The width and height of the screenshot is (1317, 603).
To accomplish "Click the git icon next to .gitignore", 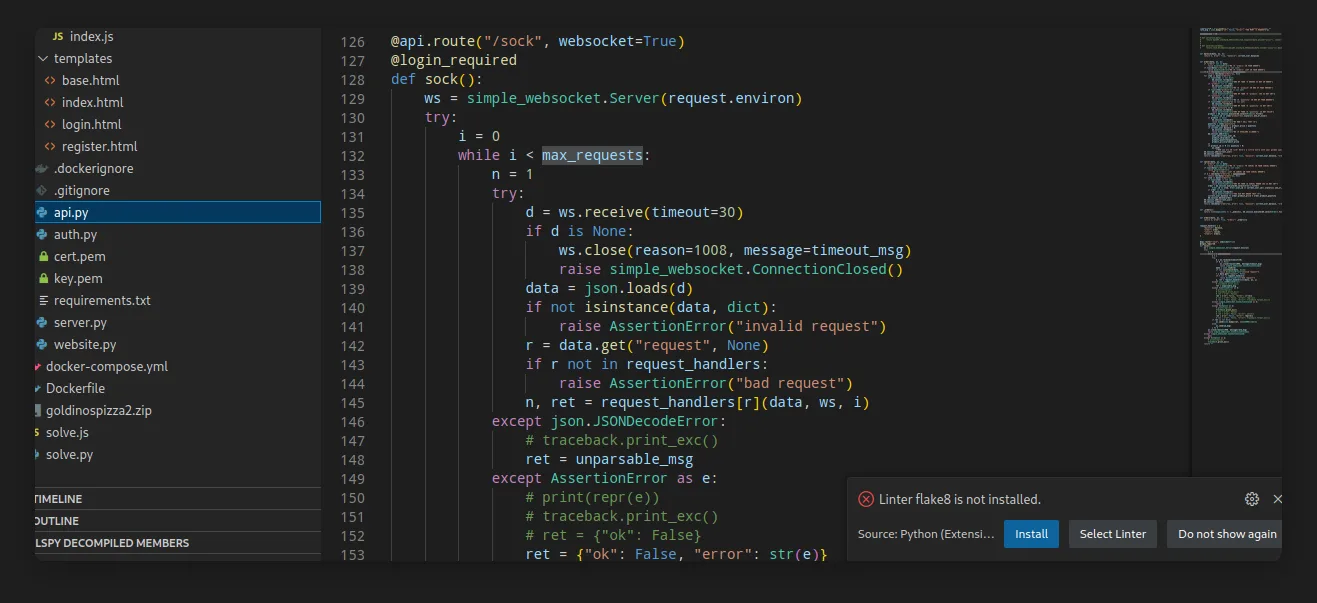I will point(42,190).
